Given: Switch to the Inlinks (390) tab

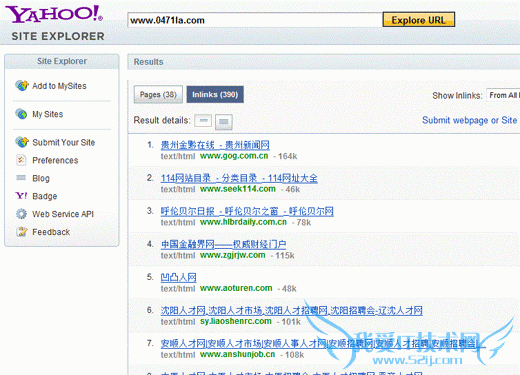Looking at the screenshot, I should pyautogui.click(x=215, y=95).
